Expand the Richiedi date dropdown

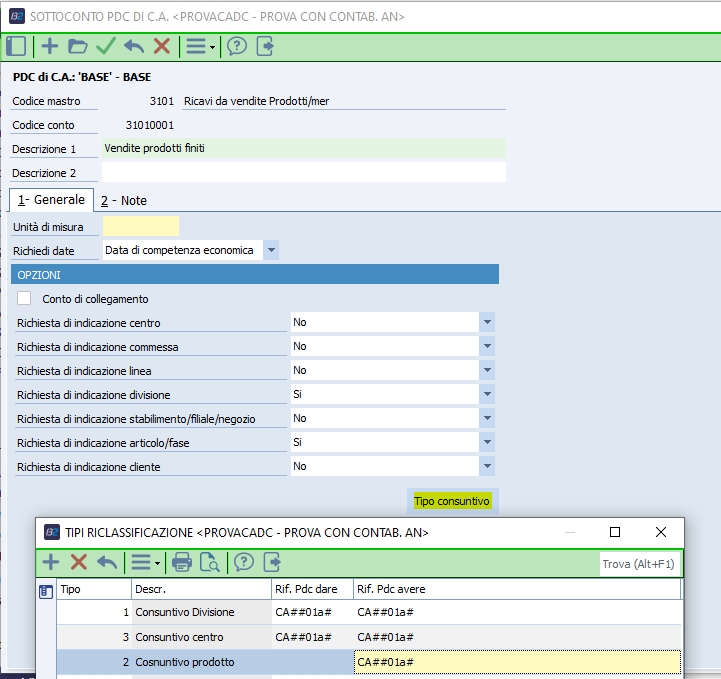click(x=271, y=250)
